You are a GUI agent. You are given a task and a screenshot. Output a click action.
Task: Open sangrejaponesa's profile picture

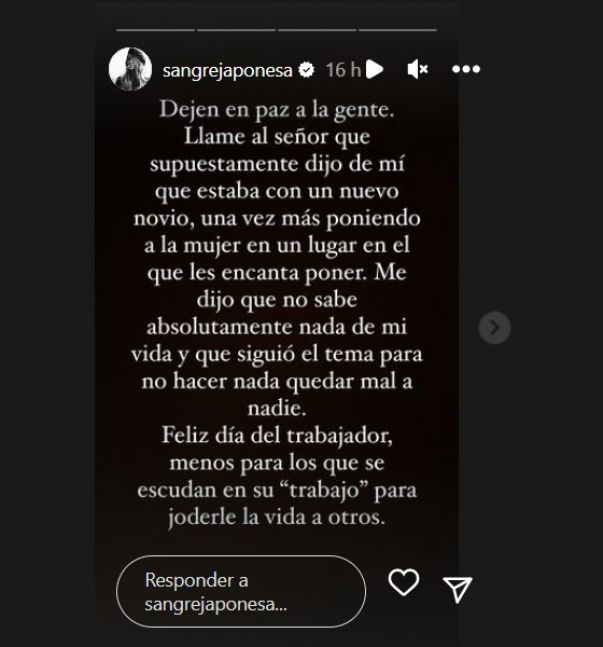pyautogui.click(x=130, y=69)
